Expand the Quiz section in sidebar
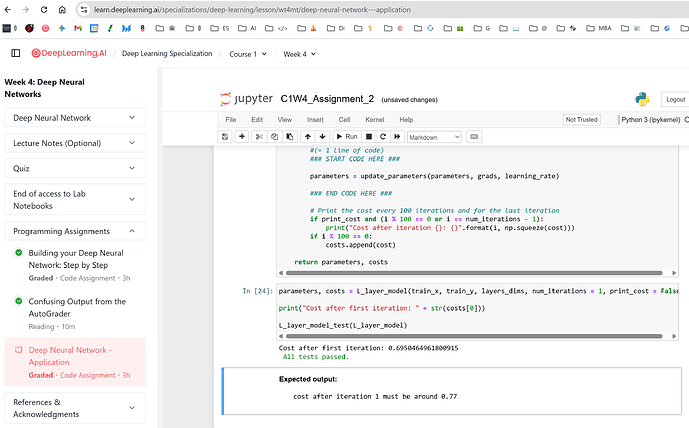 click(x=75, y=168)
